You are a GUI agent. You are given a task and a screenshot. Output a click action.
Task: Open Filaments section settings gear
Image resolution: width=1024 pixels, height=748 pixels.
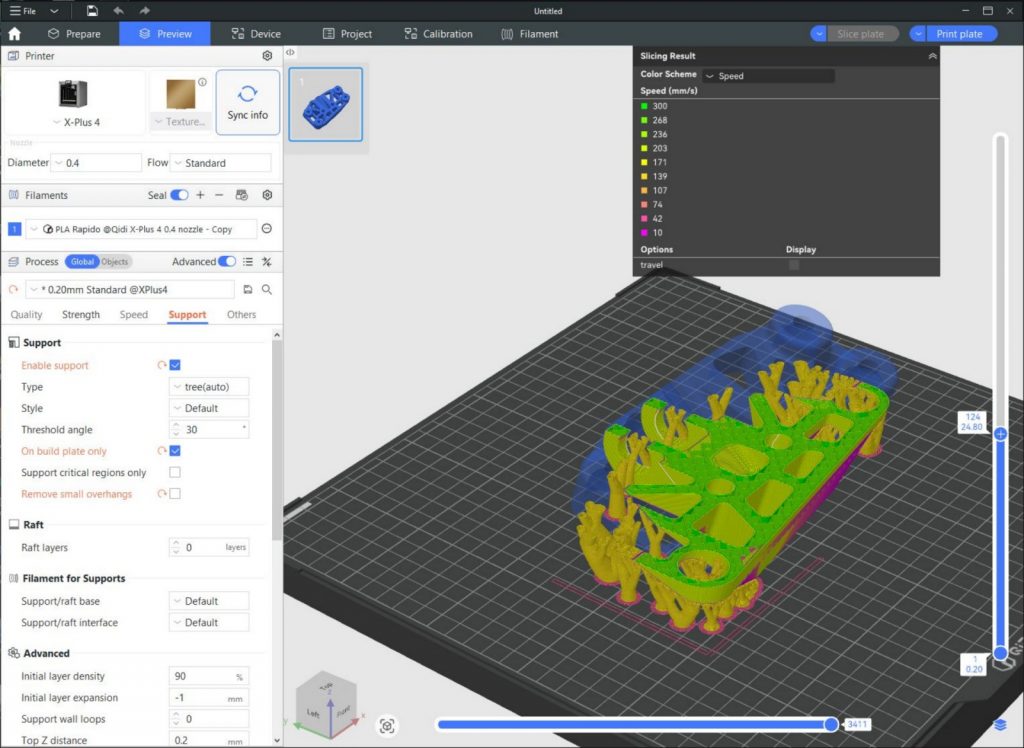[267, 196]
